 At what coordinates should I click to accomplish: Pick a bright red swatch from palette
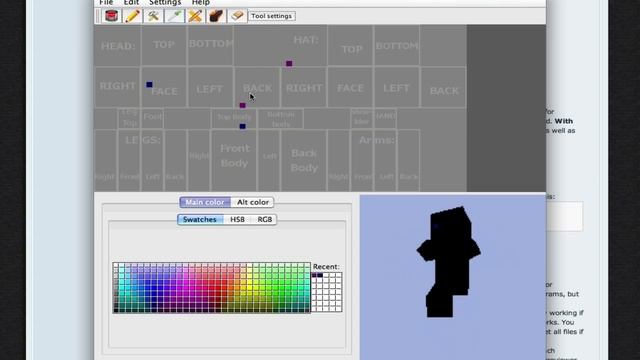pos(218,288)
